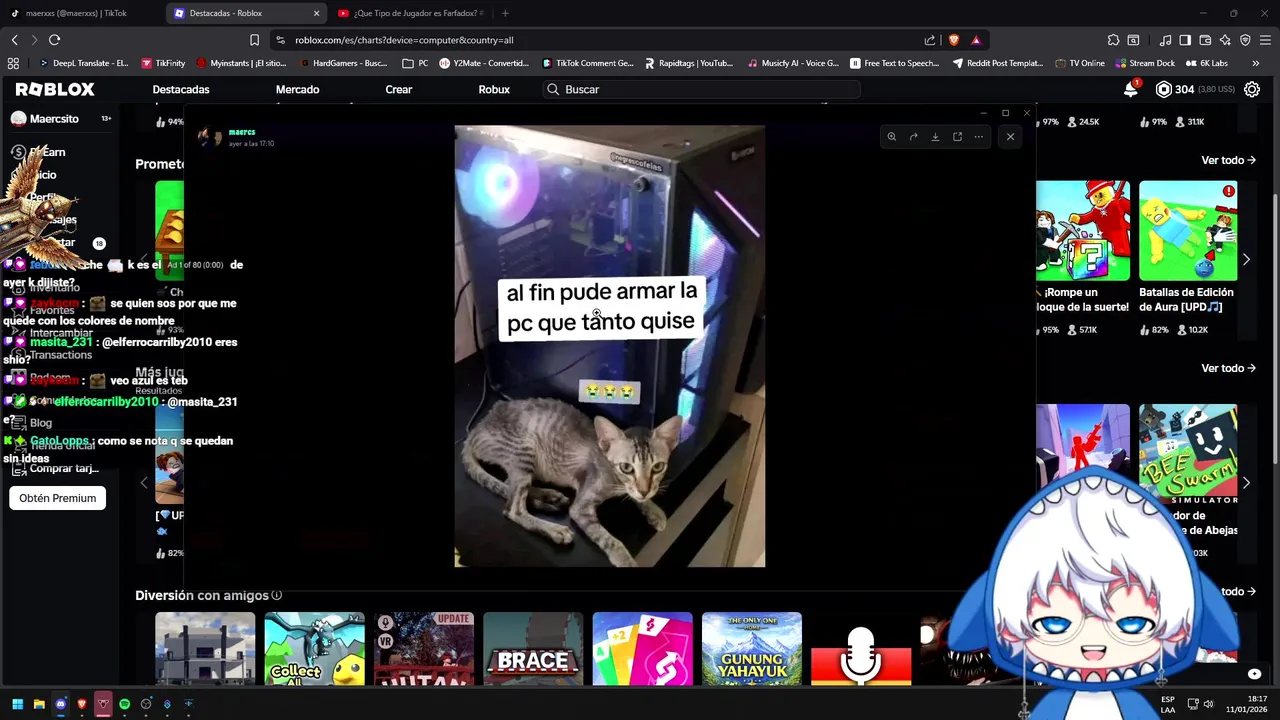The image size is (1280, 720).
Task: Open browser extensions puzzle icon
Action: (x=1113, y=40)
